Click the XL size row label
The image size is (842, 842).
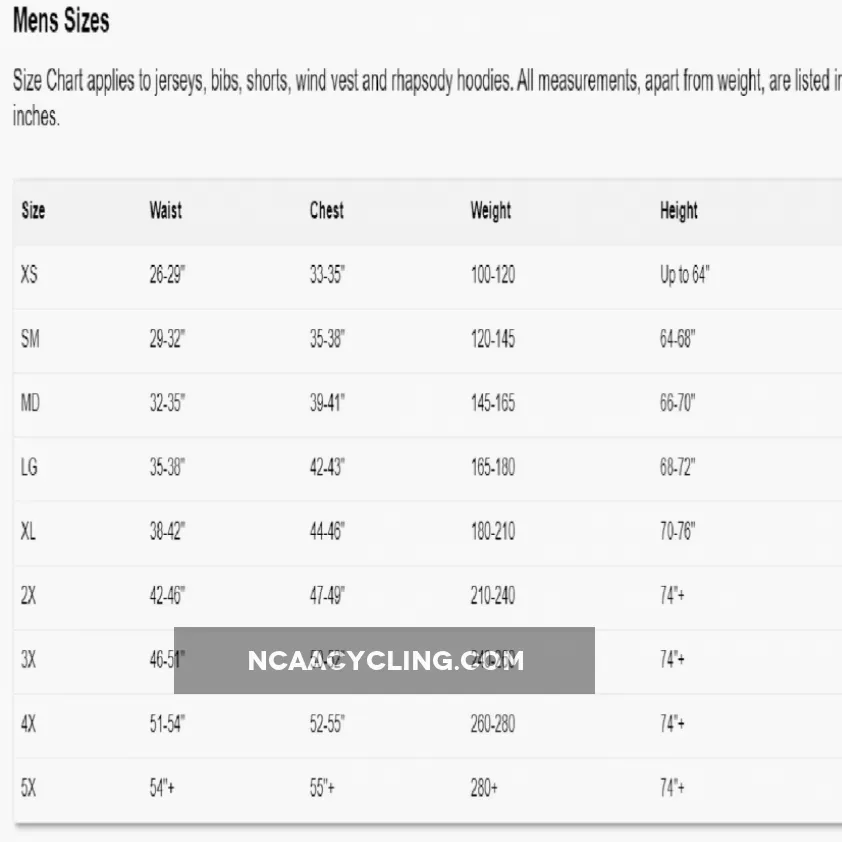[28, 531]
